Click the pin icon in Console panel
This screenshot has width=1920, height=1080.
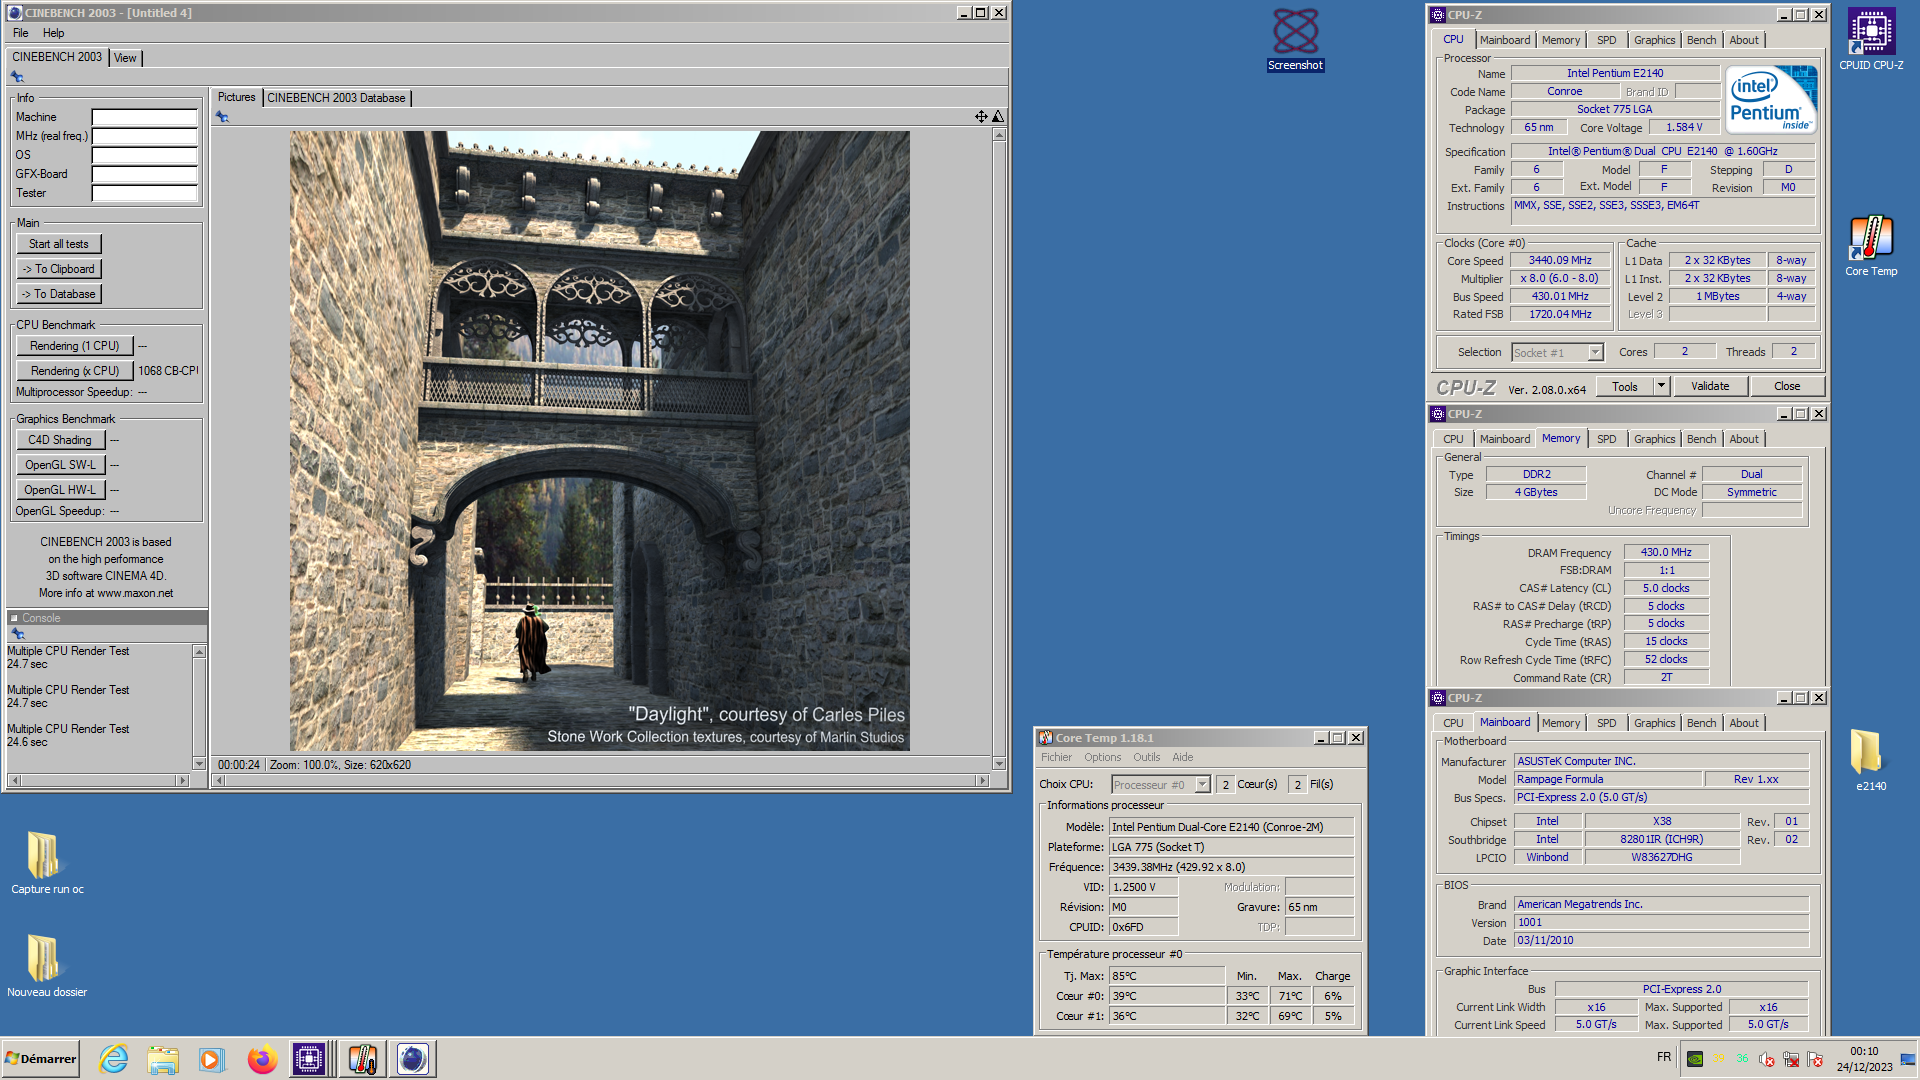coord(17,634)
